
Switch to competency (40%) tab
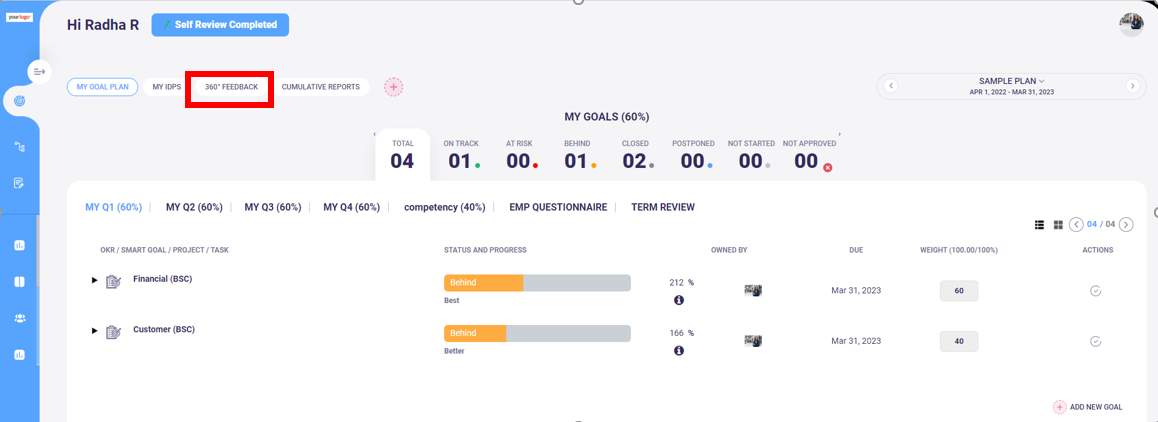[444, 207]
